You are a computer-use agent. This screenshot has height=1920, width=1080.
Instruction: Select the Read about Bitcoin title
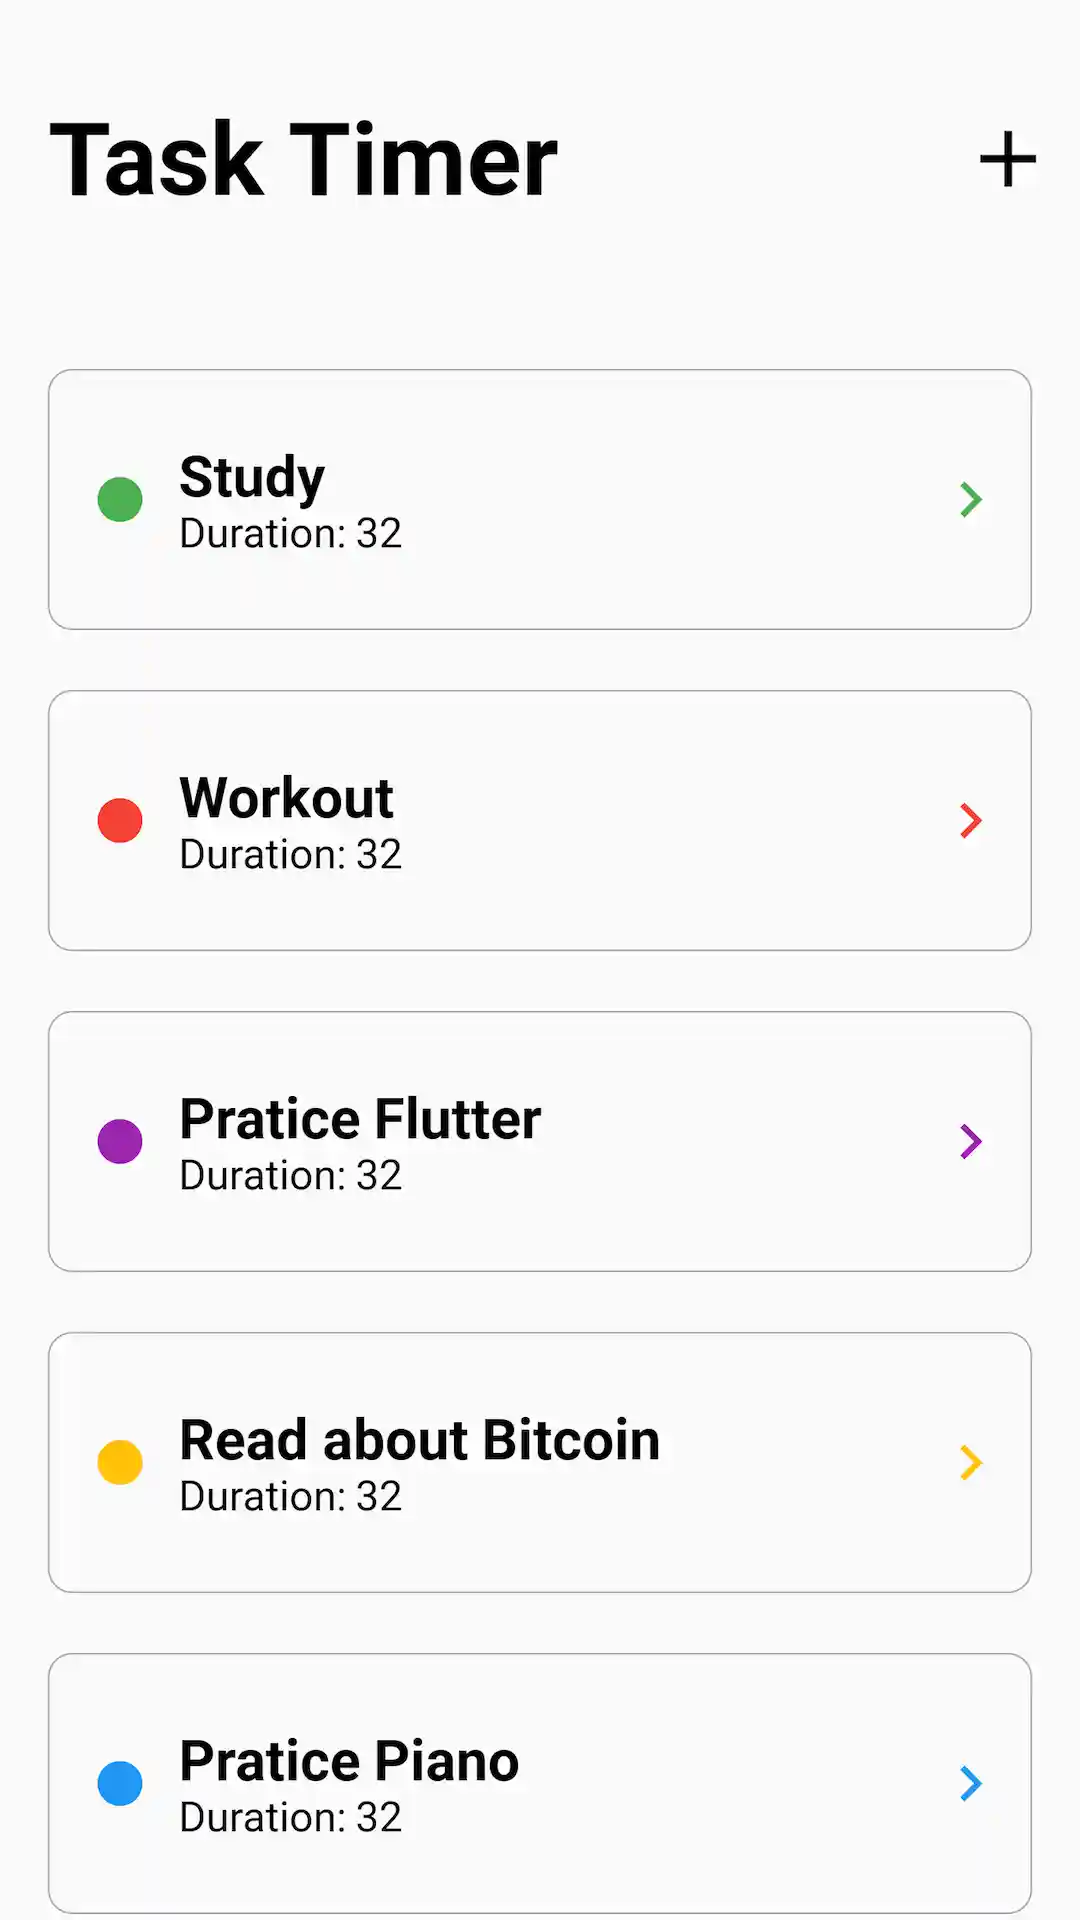(419, 1439)
